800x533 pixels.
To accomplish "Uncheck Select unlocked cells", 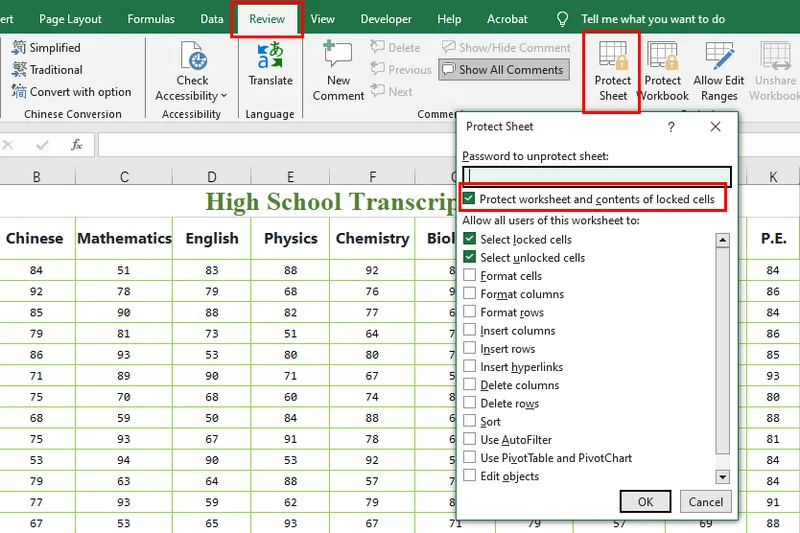I will click(x=469, y=257).
